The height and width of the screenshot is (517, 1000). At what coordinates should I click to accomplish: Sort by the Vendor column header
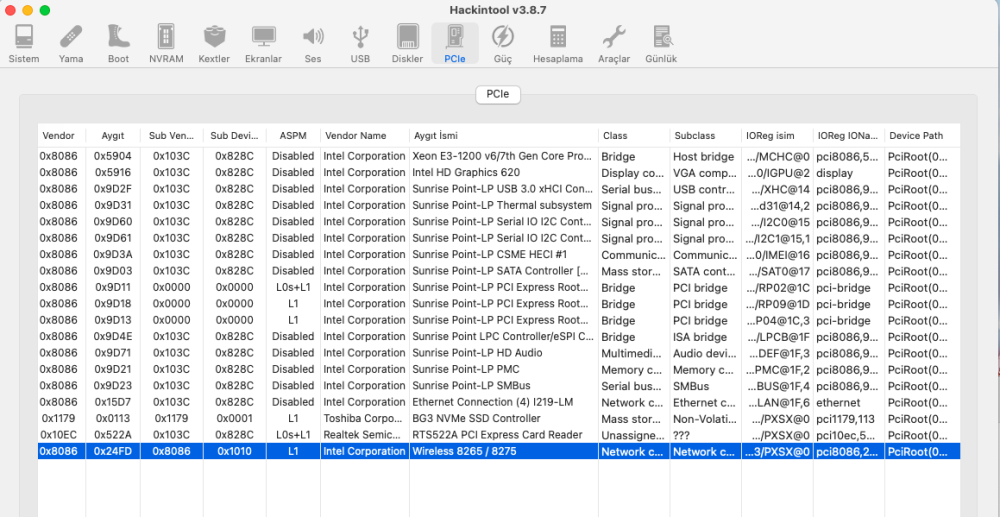(x=59, y=136)
